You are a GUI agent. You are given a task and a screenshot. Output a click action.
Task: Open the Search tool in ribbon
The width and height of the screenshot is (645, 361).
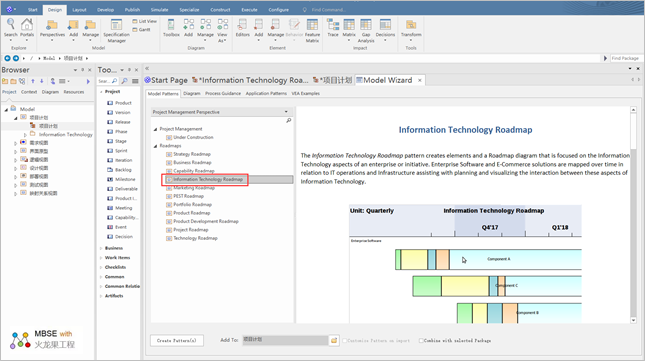[x=11, y=28]
